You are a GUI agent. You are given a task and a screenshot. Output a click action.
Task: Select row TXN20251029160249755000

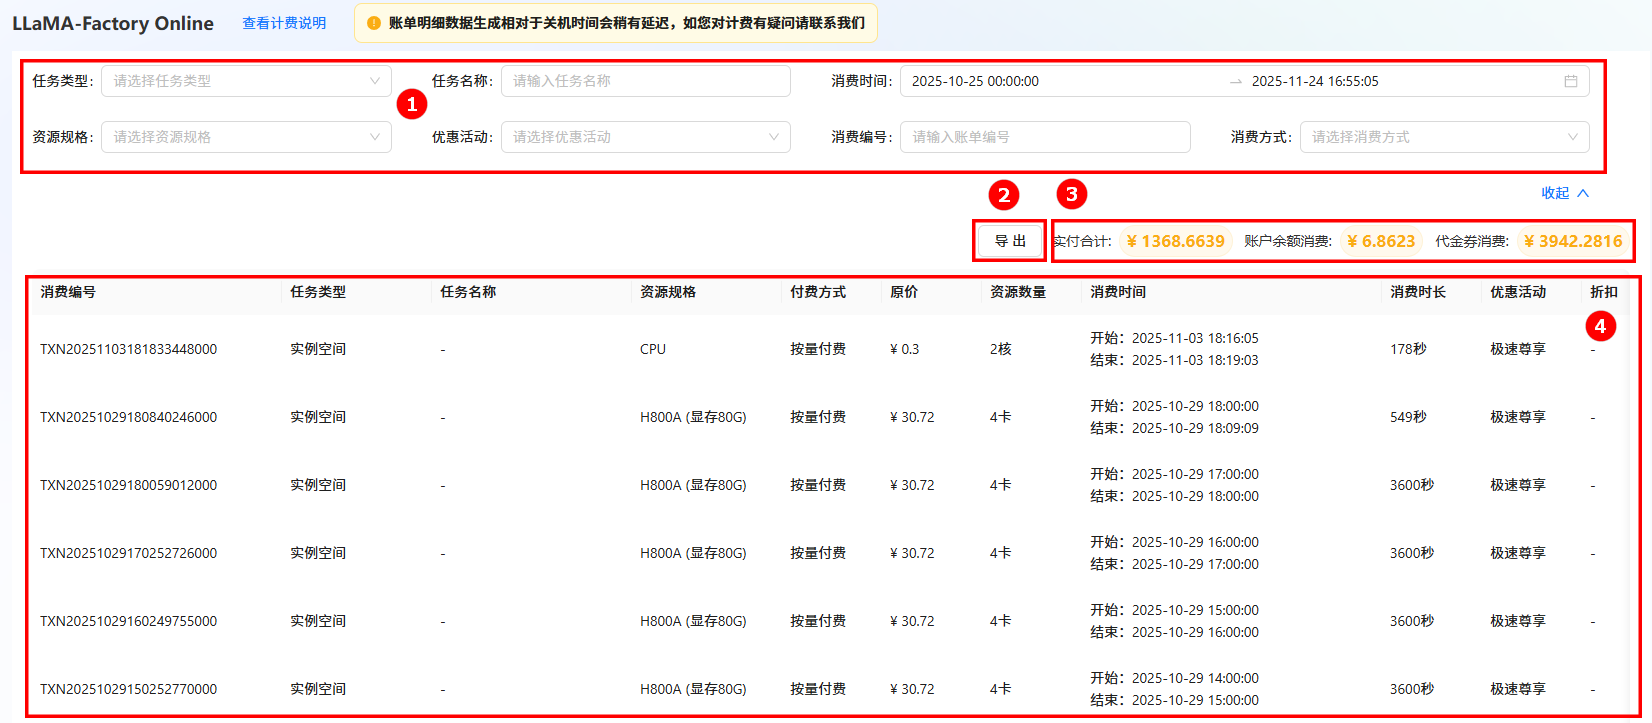[828, 621]
